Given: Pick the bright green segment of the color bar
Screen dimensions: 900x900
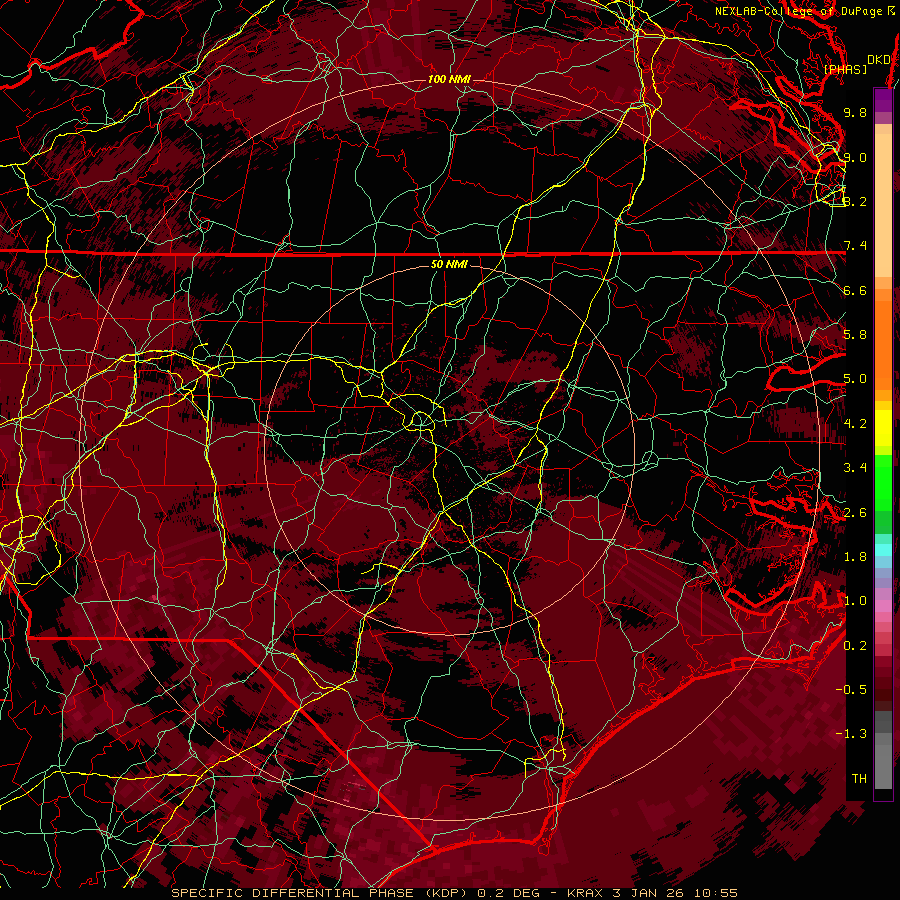Looking at the screenshot, I should [x=883, y=482].
